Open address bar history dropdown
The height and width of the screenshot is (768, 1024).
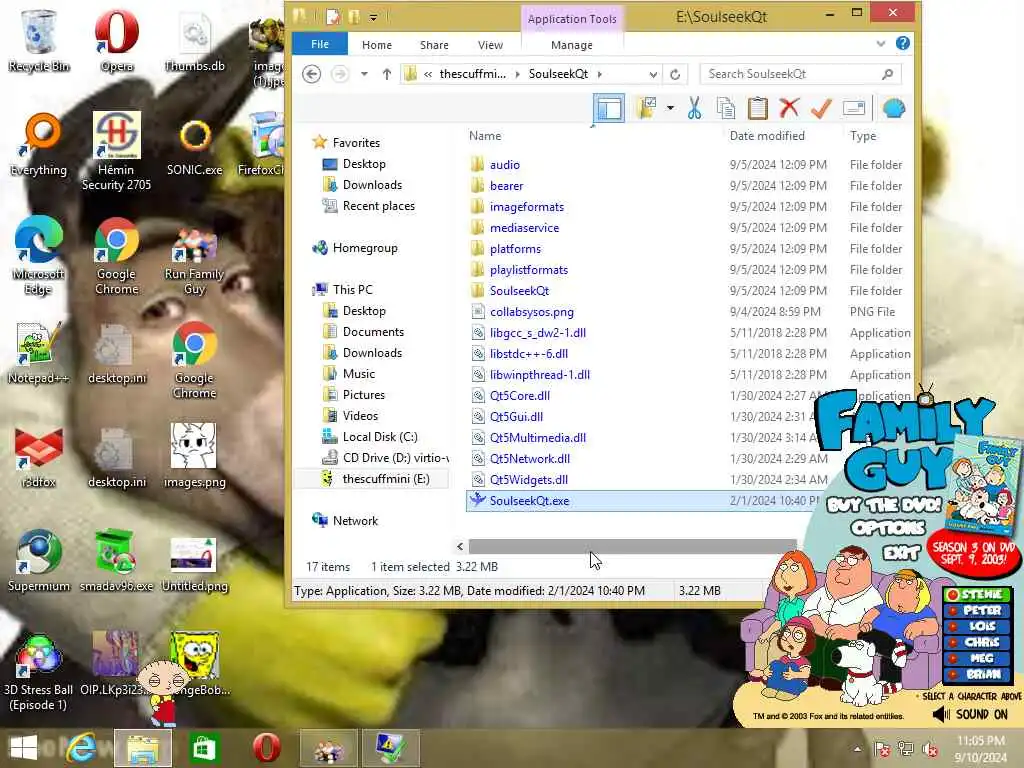click(x=653, y=74)
